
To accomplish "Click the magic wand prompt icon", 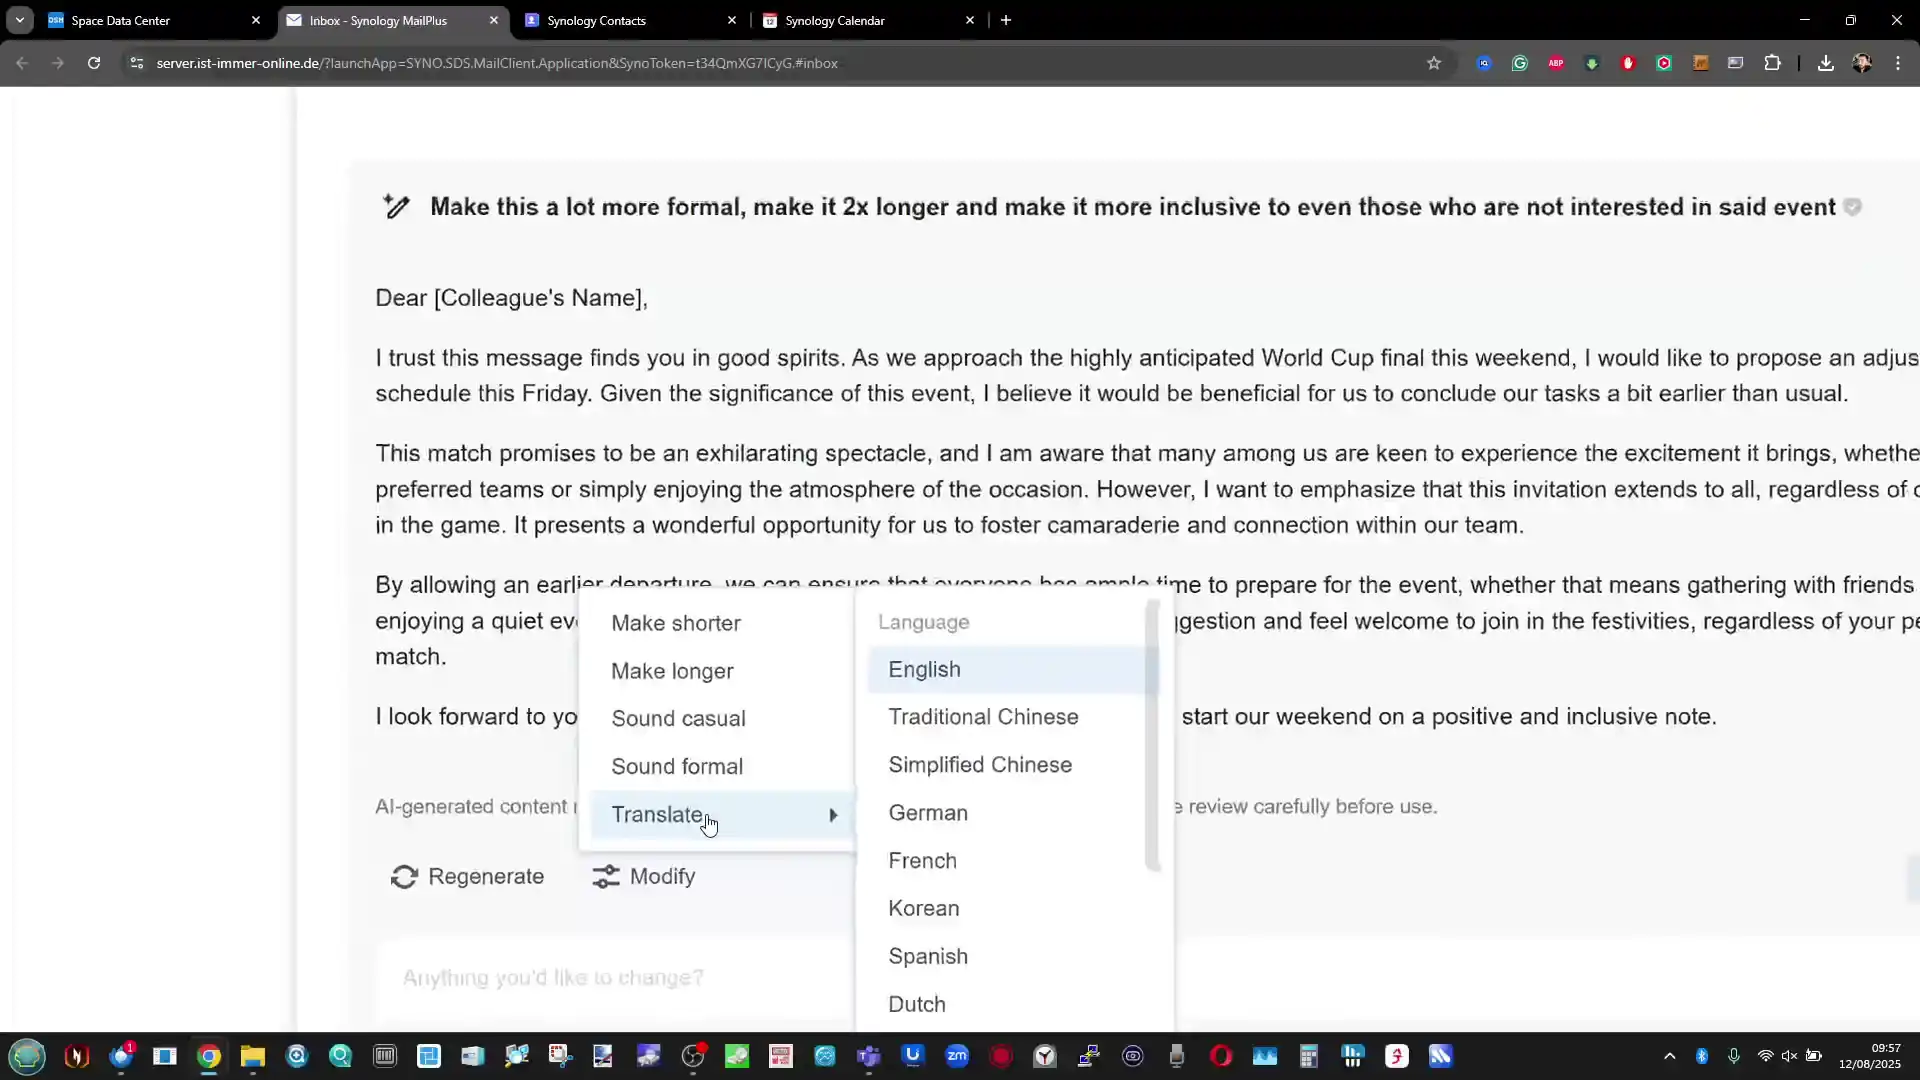I will coord(396,207).
